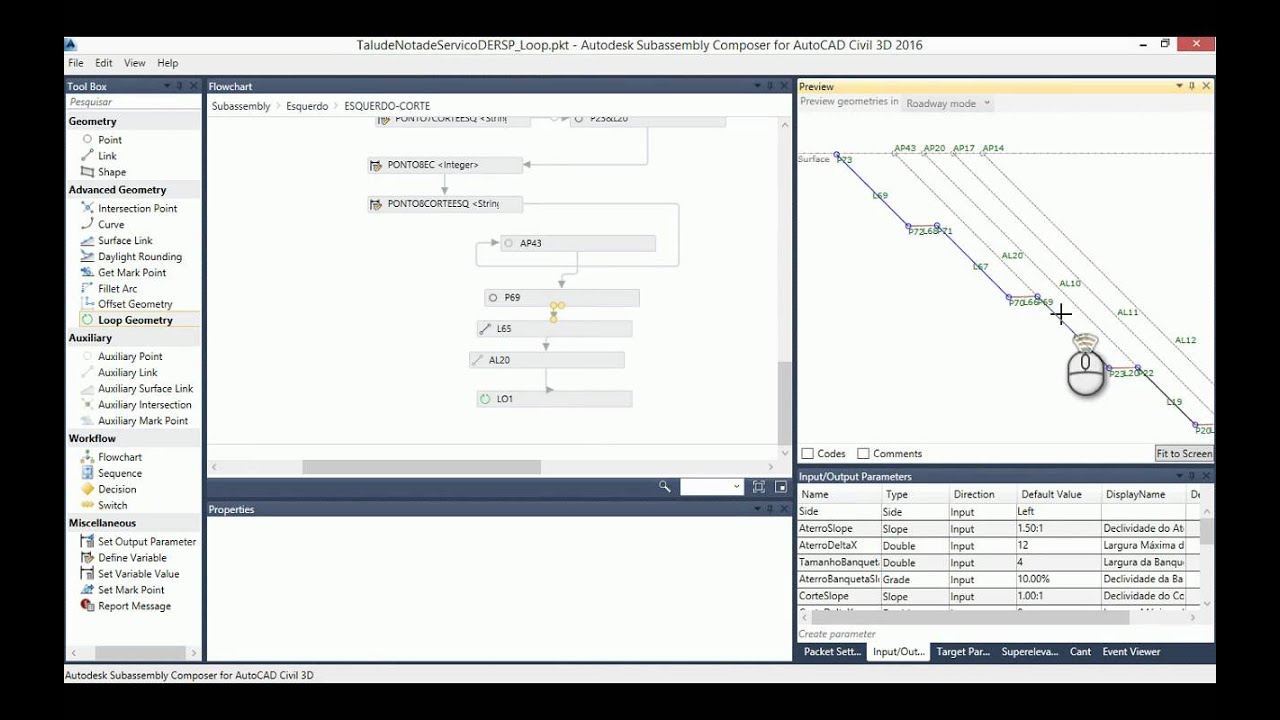
Task: Select the AL20 auxiliary link node
Action: [547, 360]
